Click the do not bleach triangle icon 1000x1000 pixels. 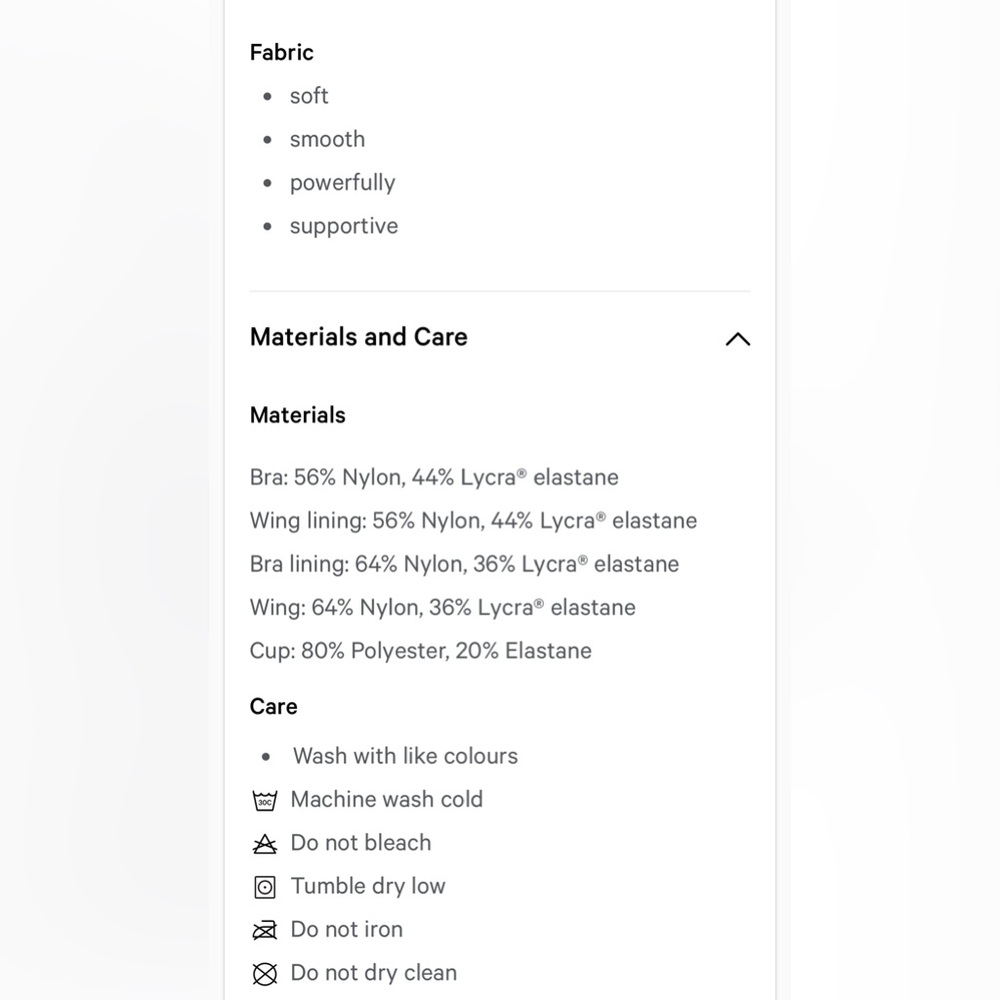tap(265, 844)
